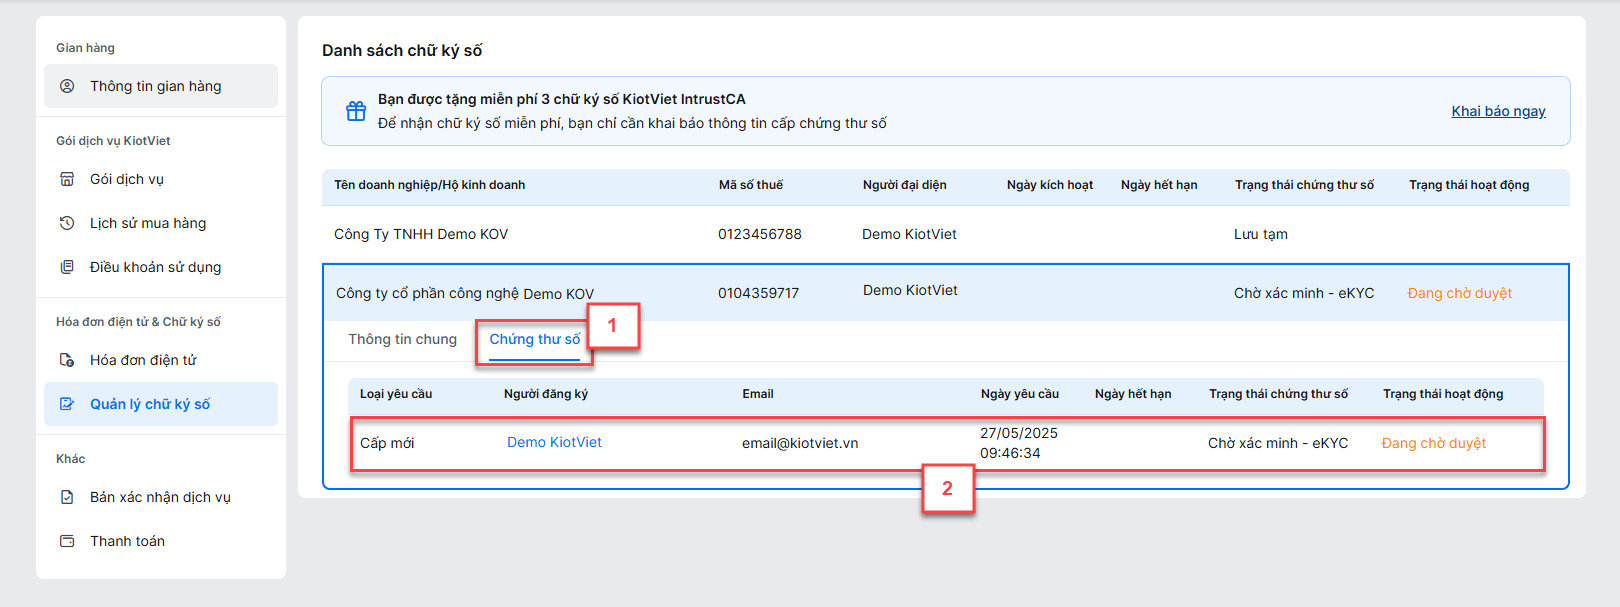Open Điều khoản sử dụng page

pyautogui.click(x=161, y=267)
